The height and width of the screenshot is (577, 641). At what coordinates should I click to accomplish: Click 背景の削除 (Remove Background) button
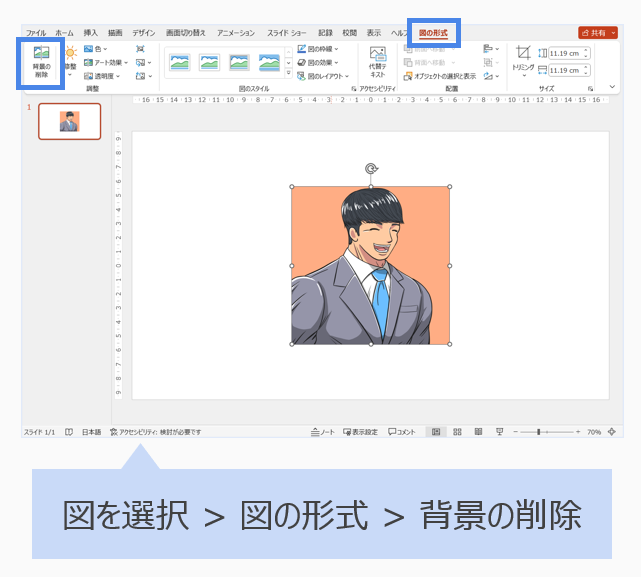coord(41,62)
